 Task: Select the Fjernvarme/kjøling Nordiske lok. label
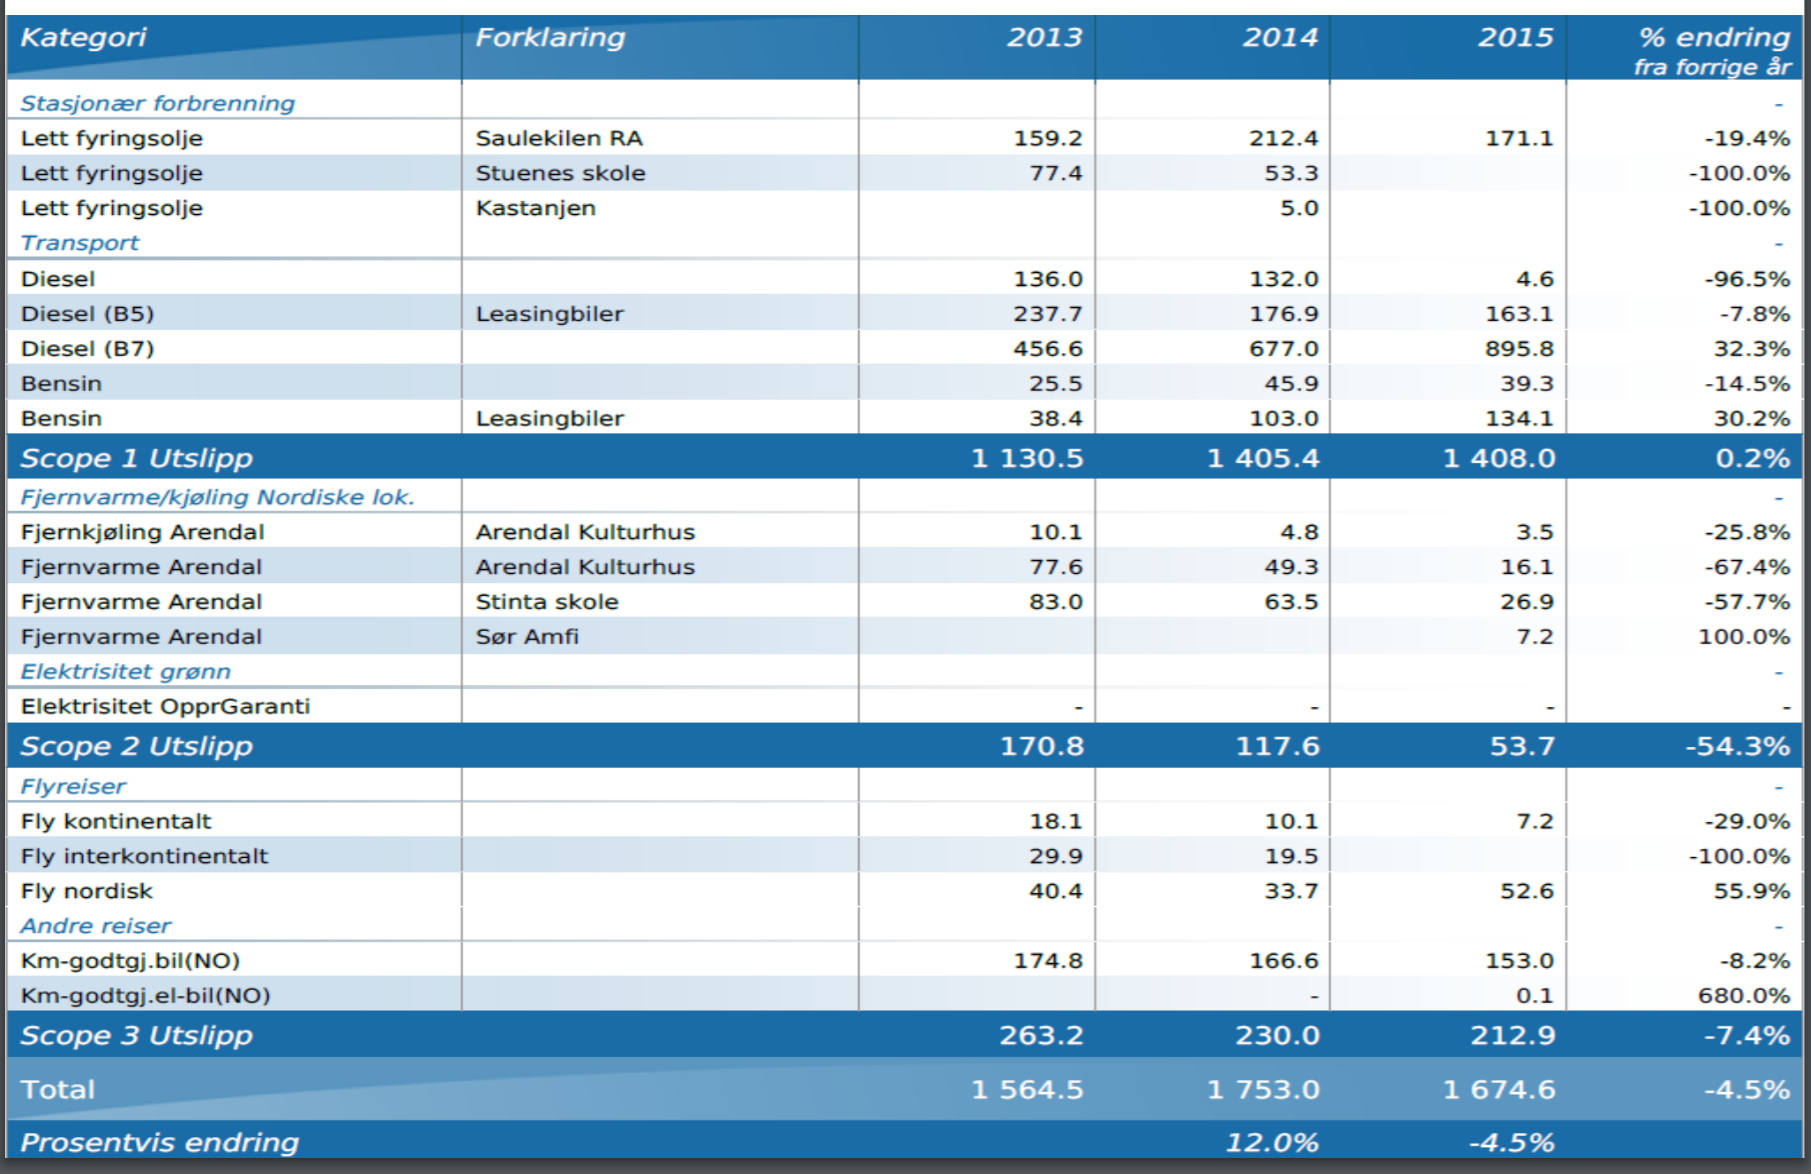[x=217, y=497]
